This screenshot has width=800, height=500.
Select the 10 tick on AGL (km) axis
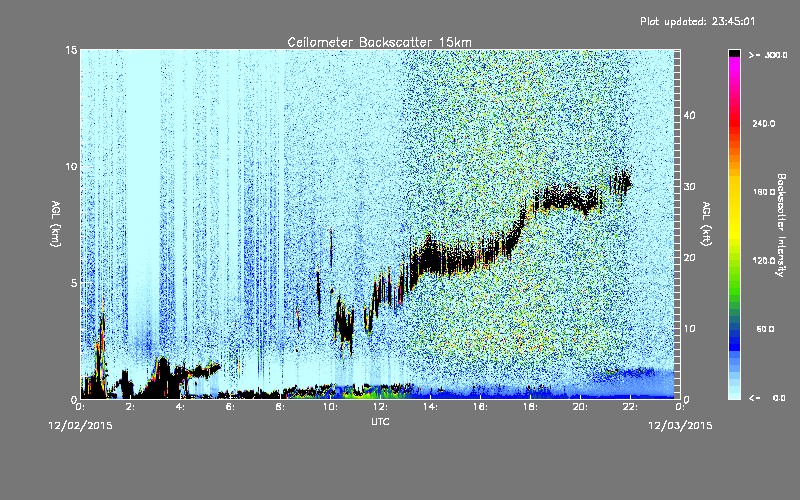[71, 166]
